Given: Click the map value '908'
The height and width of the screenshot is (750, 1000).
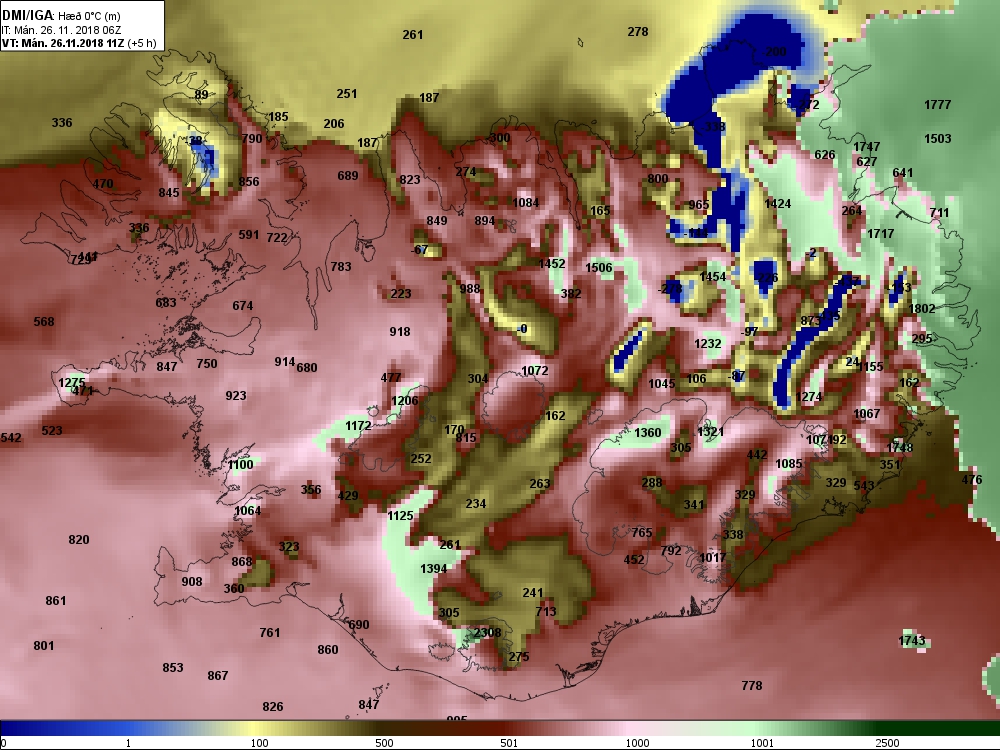Looking at the screenshot, I should [x=192, y=581].
